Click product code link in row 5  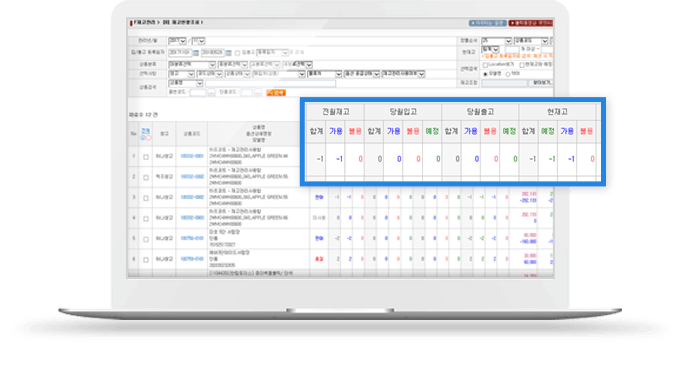tap(192, 239)
